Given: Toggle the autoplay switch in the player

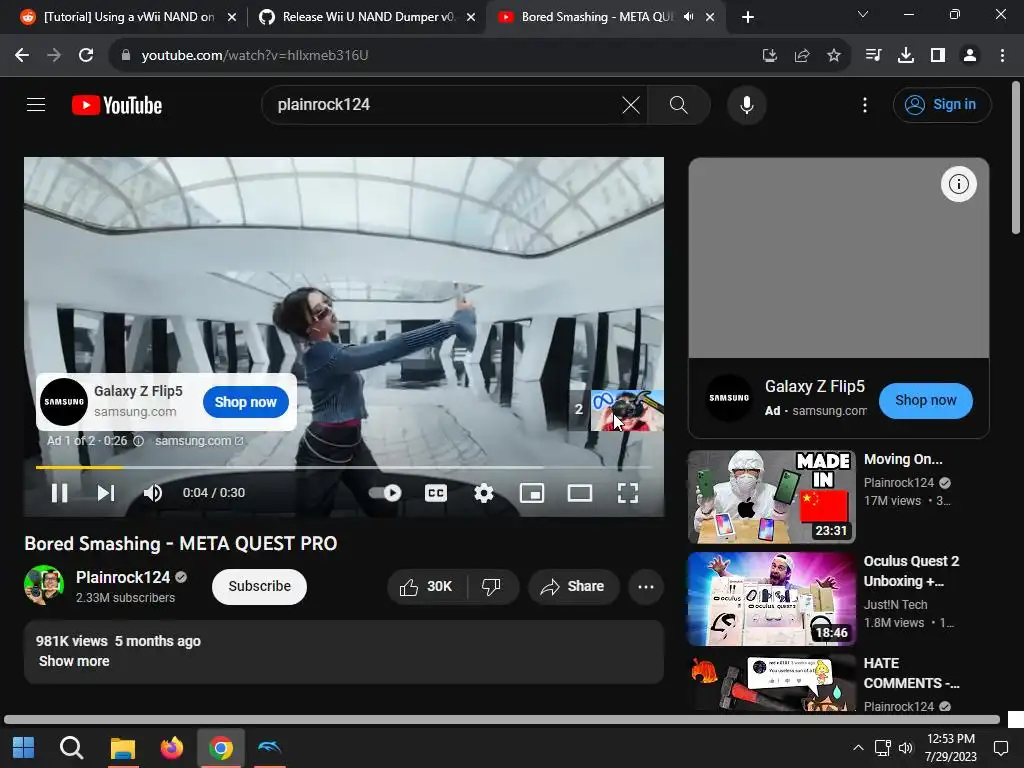Looking at the screenshot, I should [385, 493].
